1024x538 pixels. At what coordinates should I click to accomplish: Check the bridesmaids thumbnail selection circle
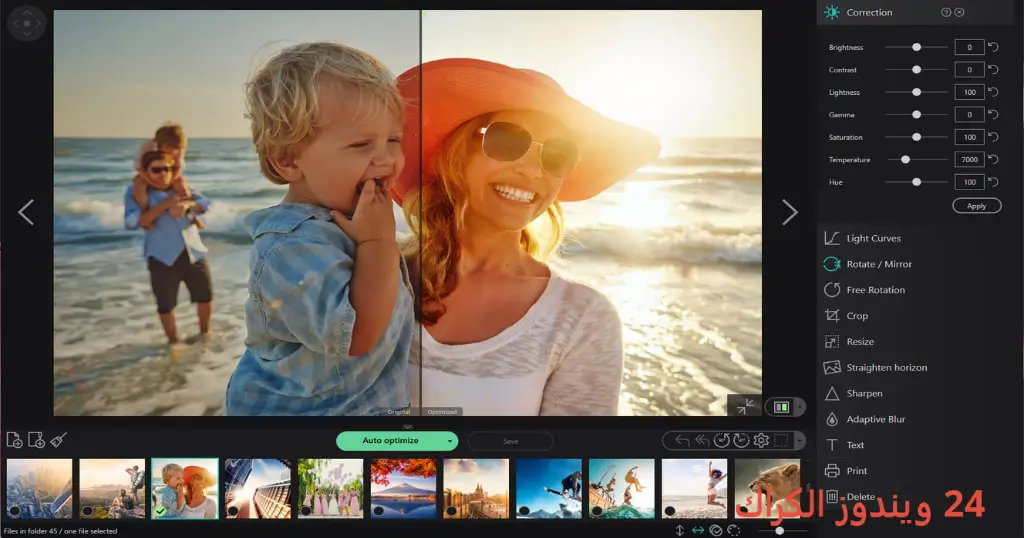(x=305, y=511)
